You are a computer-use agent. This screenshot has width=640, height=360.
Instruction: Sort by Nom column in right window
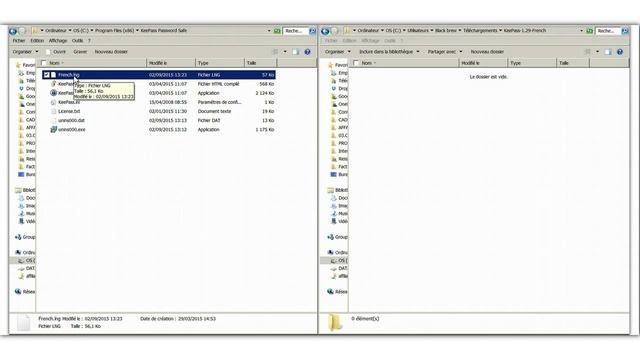(x=405, y=63)
